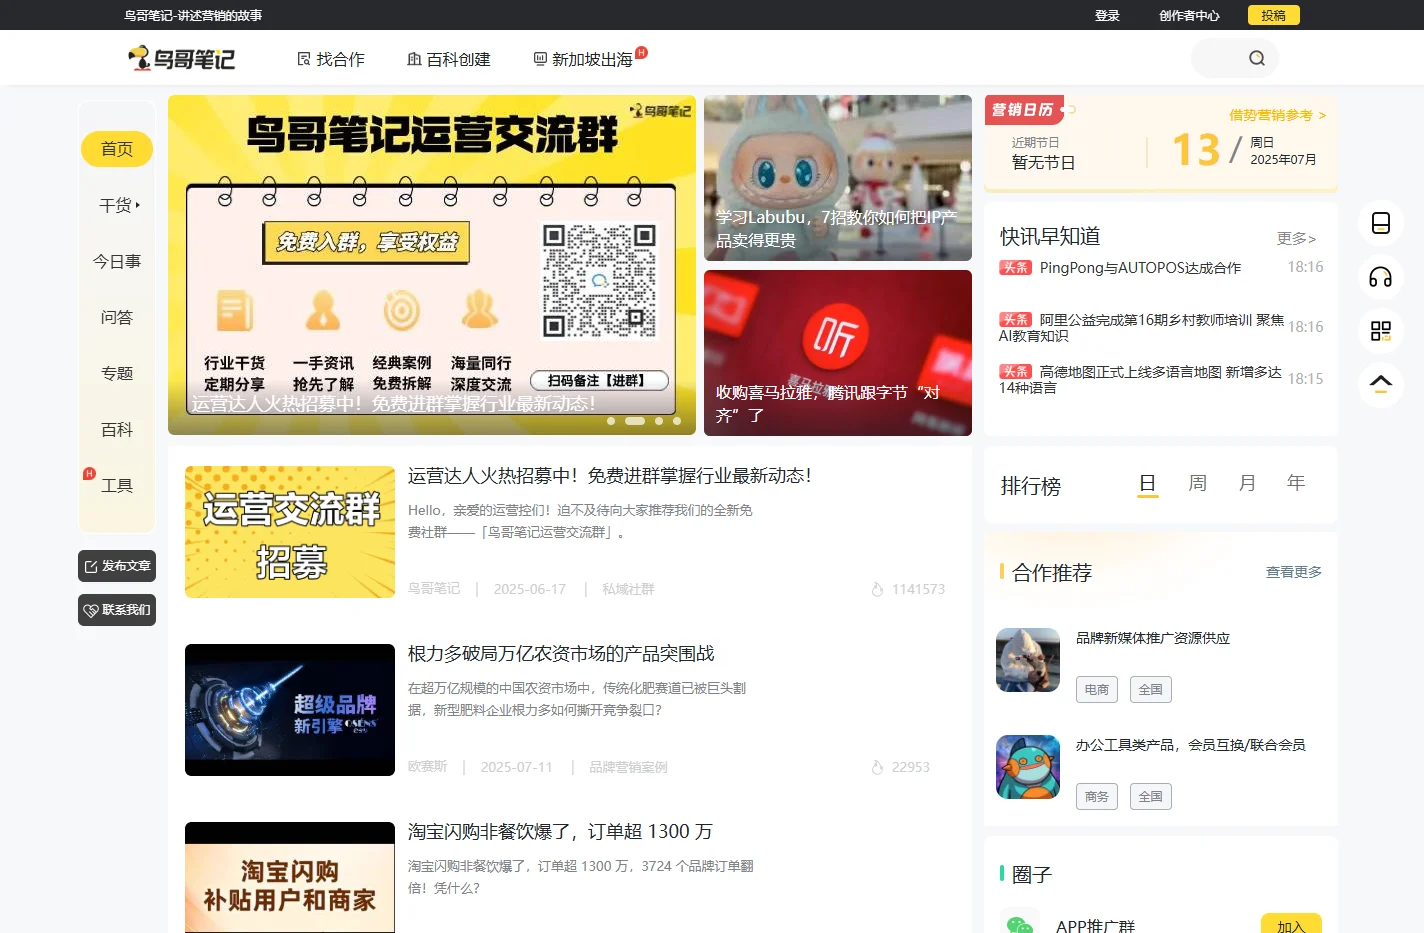The height and width of the screenshot is (933, 1424).
Task: Expand the 干货 sidebar submenu arrow
Action: click(138, 205)
